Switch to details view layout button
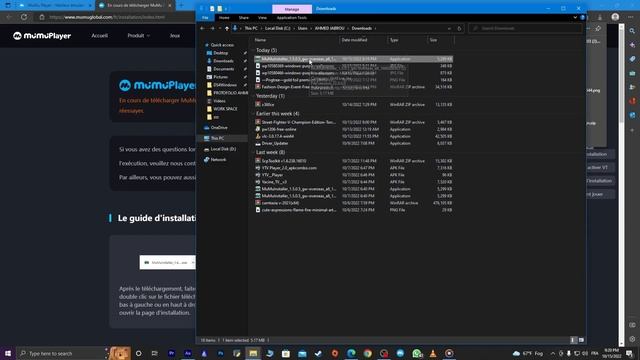Viewport: 640px width, 360px height. click(x=573, y=340)
